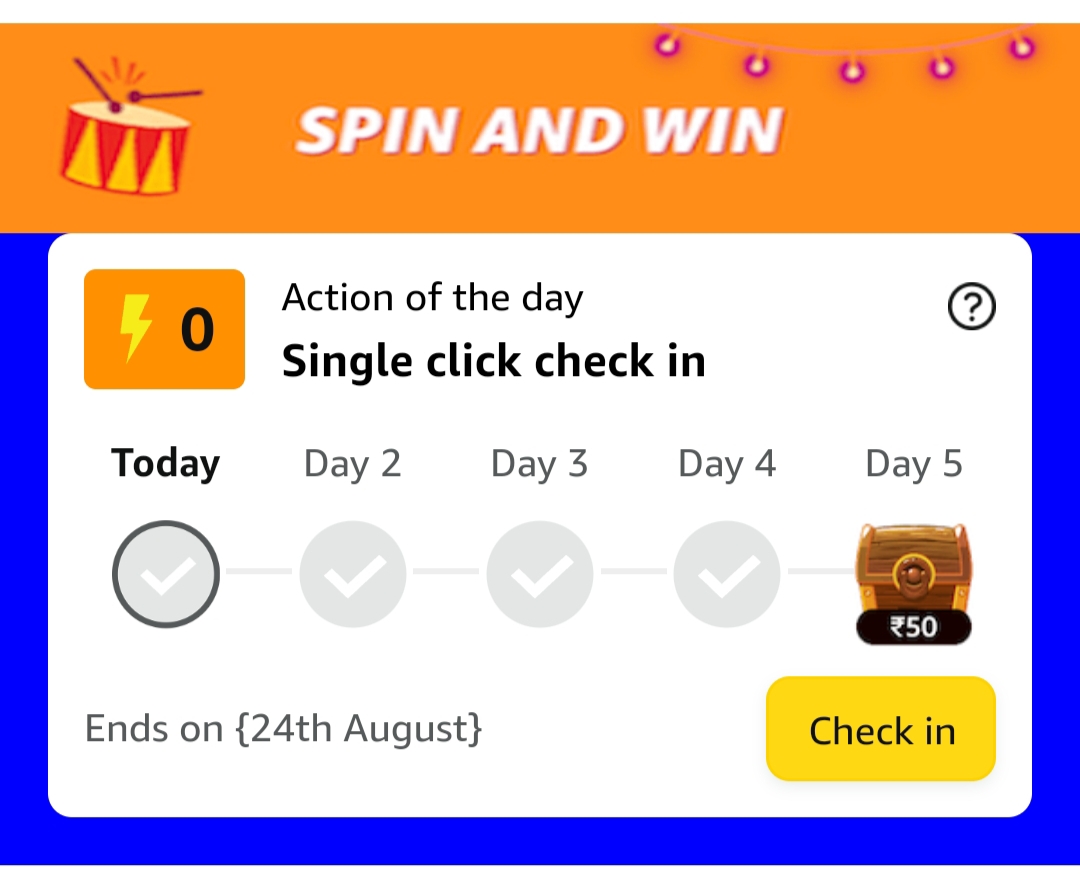Switch to the Today tab

click(165, 462)
